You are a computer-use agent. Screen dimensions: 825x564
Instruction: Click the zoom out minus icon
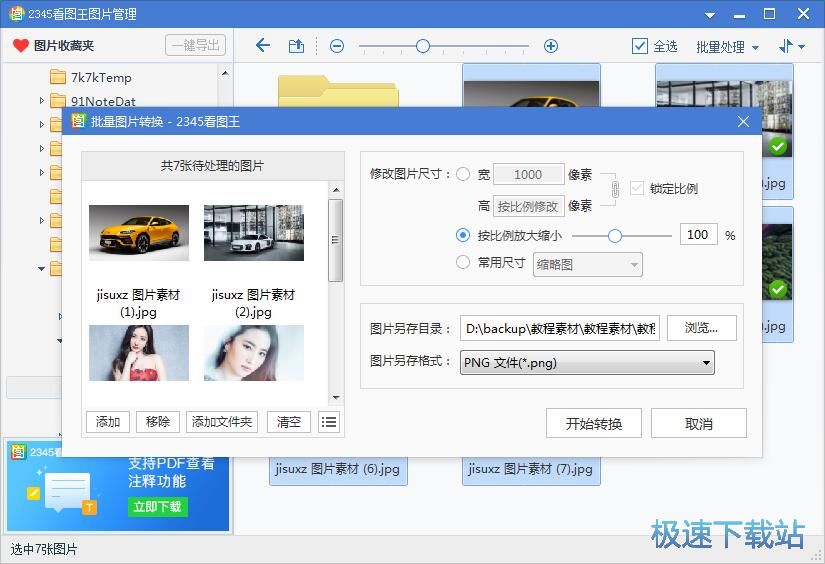coord(337,46)
